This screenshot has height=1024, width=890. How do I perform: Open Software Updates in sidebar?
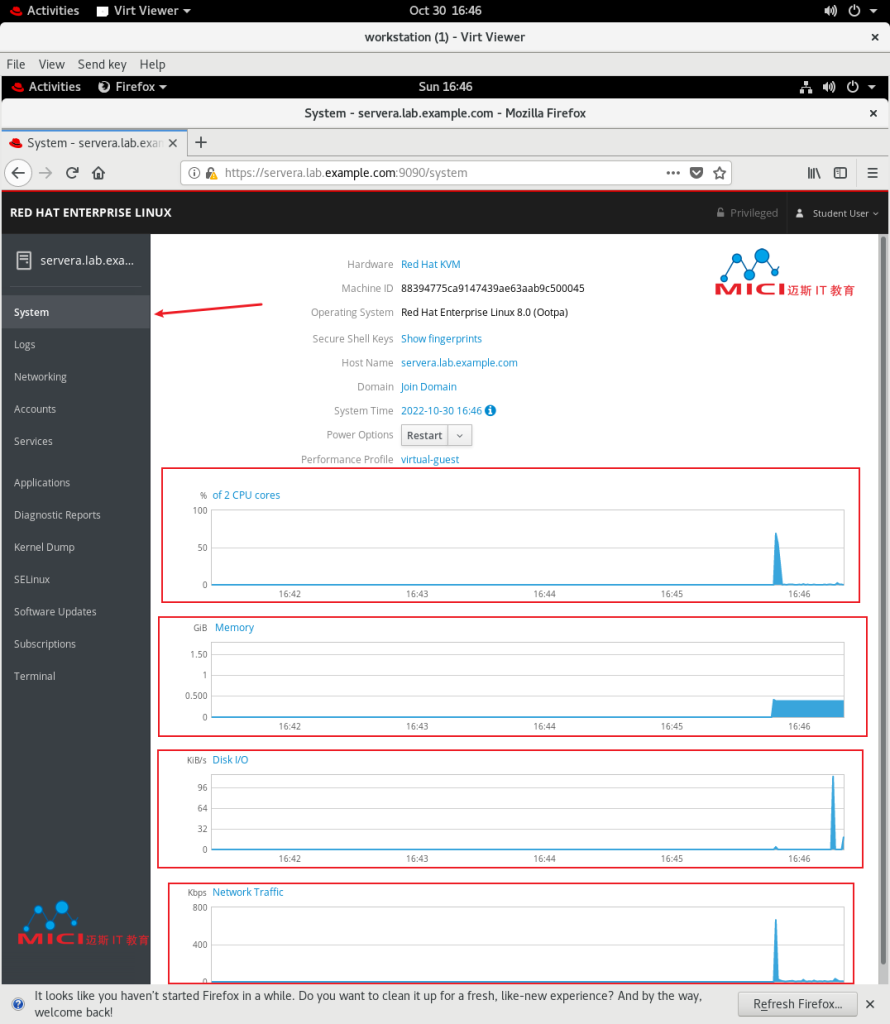coord(76,612)
